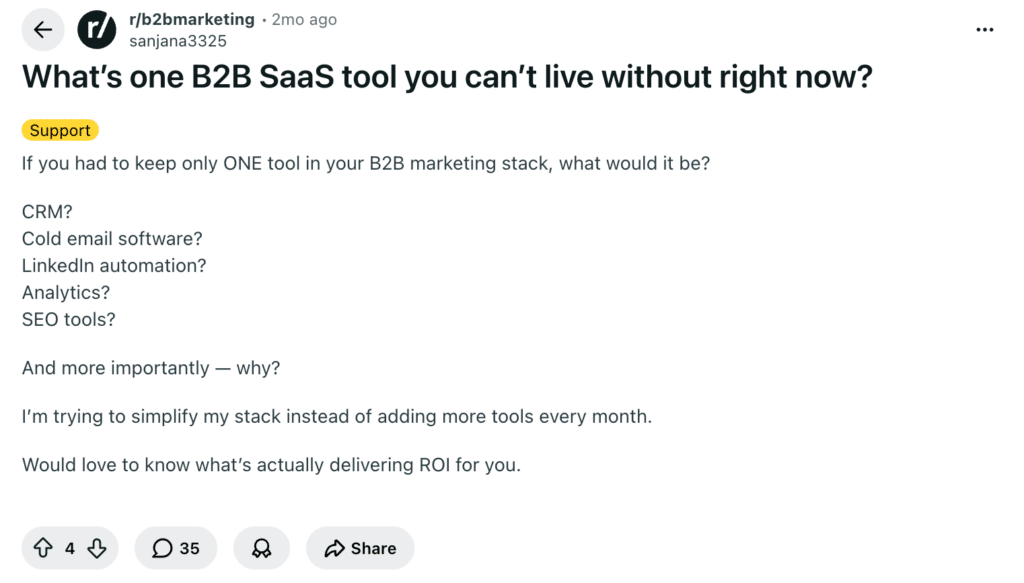Upvote the post using the up arrow
The height and width of the screenshot is (583, 1024).
click(42, 548)
